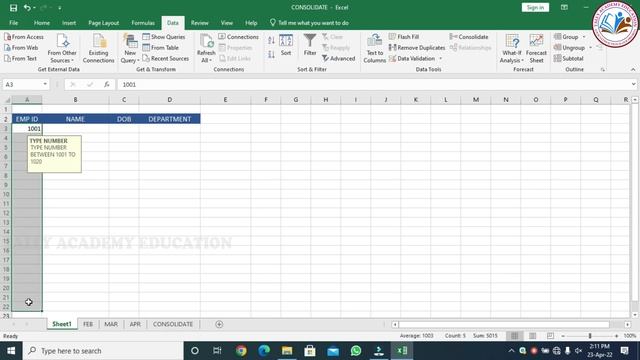
Task: Click the zoom slider handle
Action: tap(590, 336)
